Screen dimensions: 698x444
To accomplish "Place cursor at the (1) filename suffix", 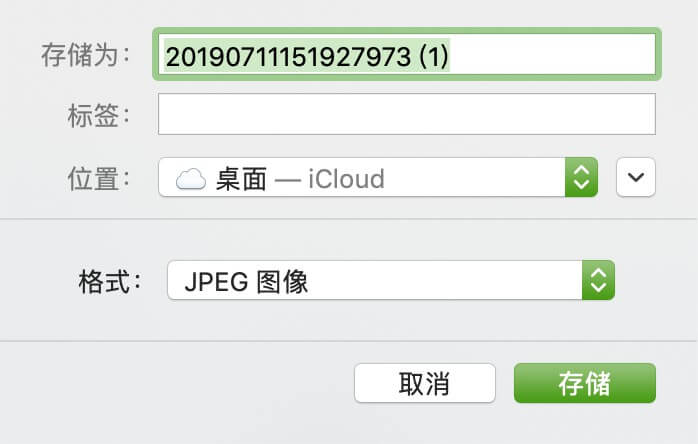I will pyautogui.click(x=434, y=57).
